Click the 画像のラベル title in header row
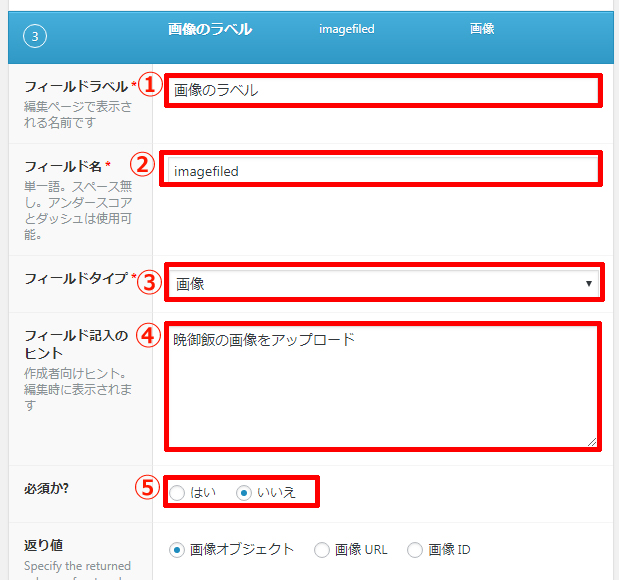Screen dimensions: 619x580 [210, 29]
